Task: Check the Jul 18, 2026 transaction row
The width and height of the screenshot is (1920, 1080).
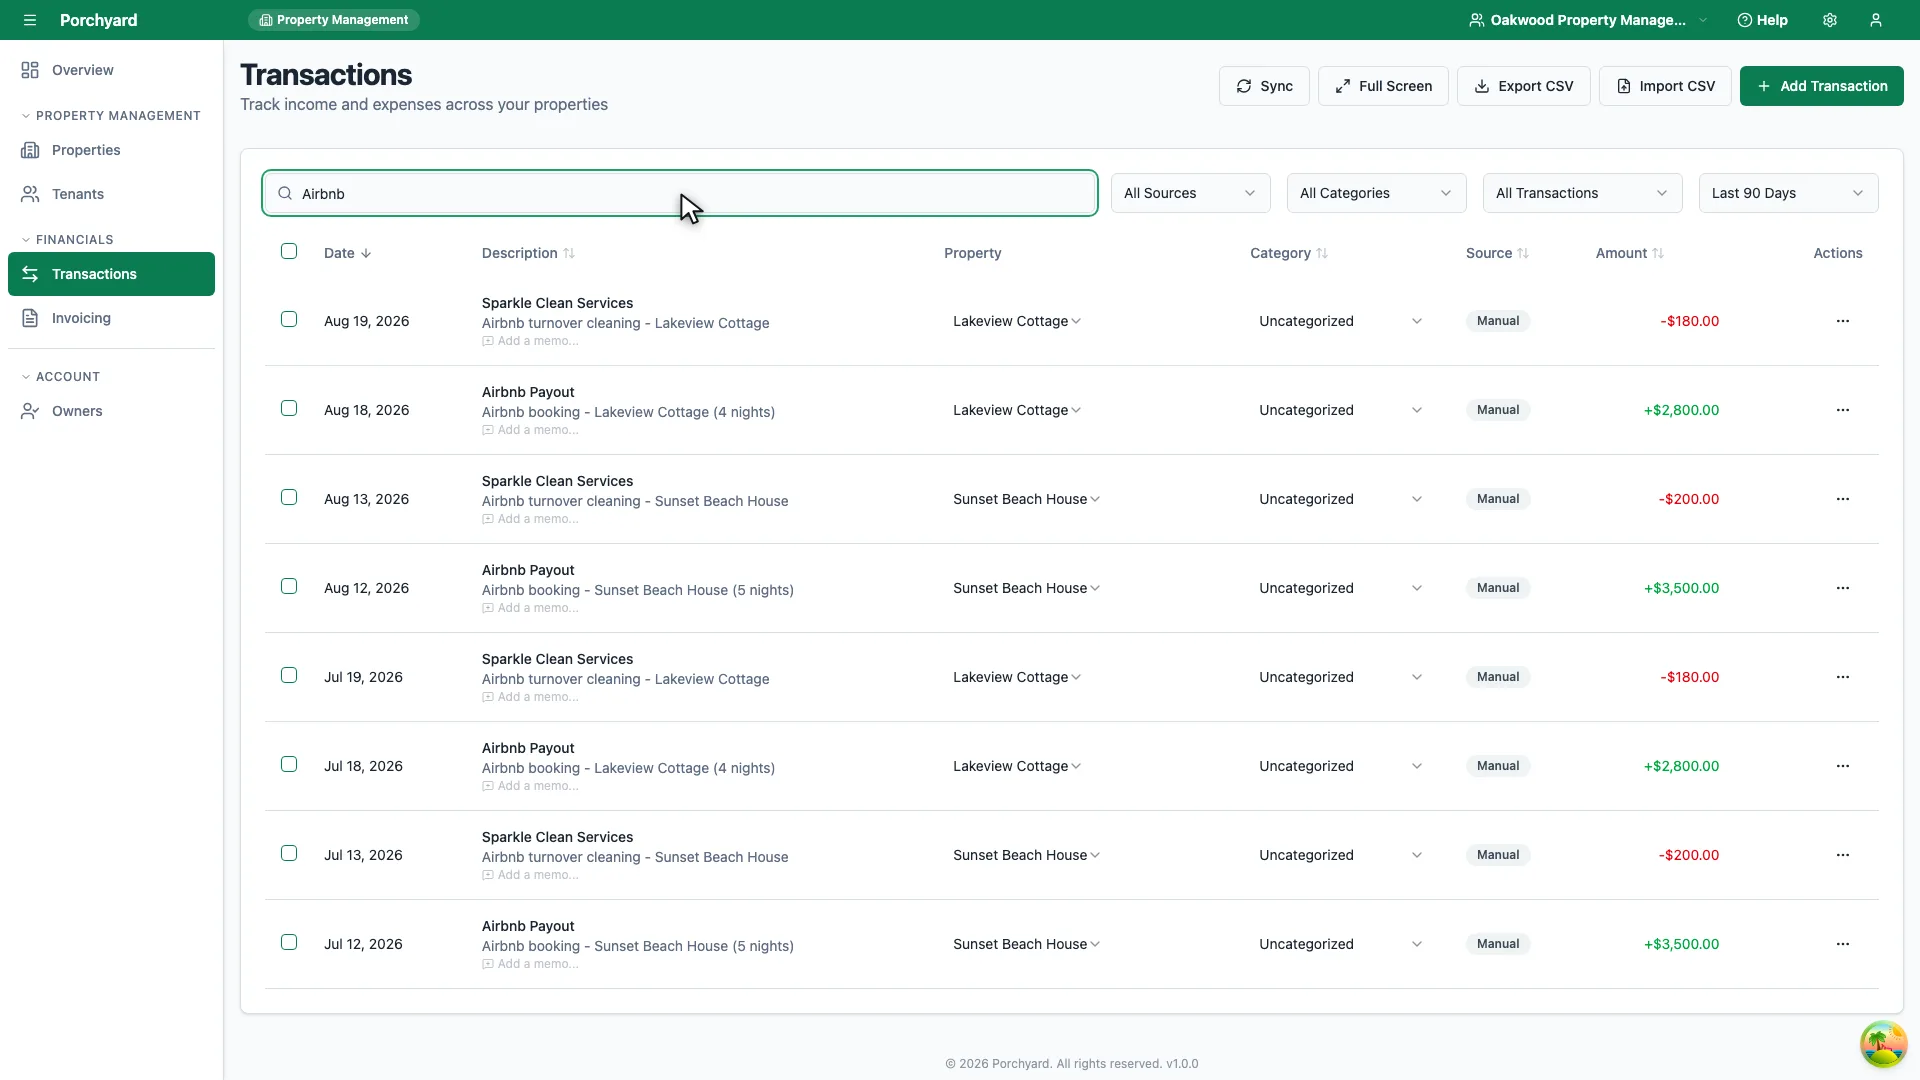Action: click(289, 764)
